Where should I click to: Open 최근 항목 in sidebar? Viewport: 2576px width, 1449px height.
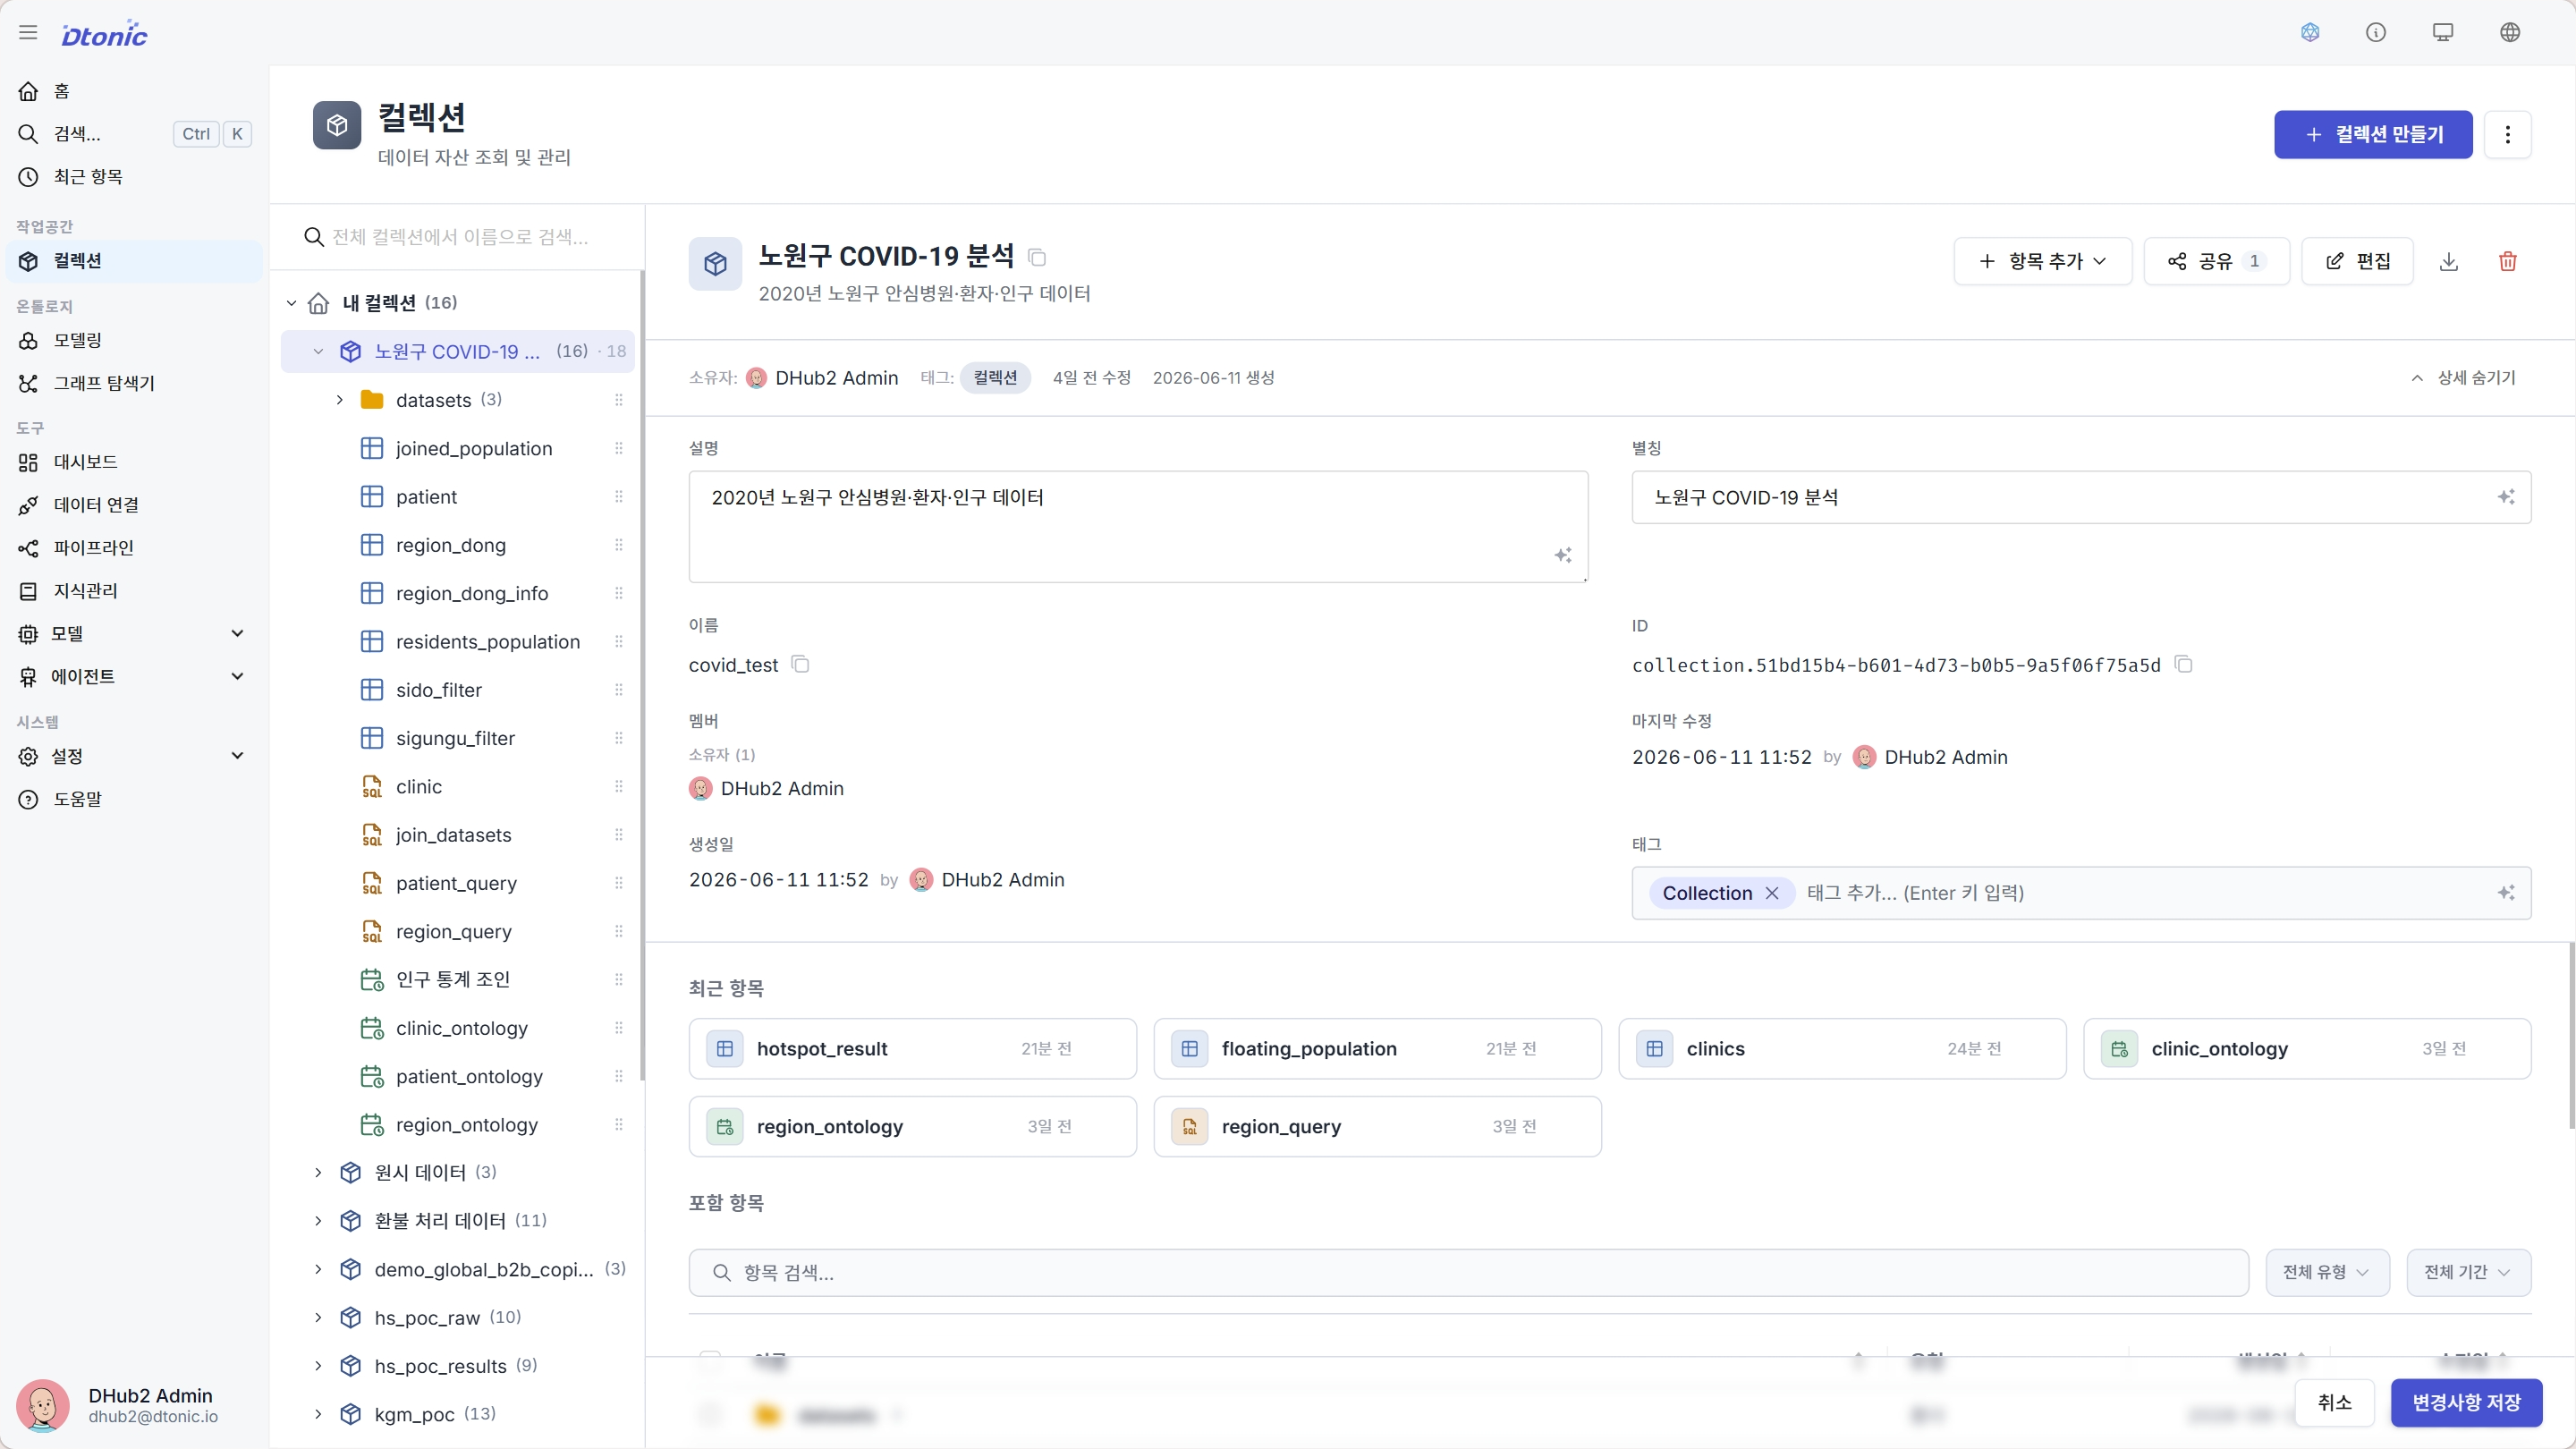point(134,177)
